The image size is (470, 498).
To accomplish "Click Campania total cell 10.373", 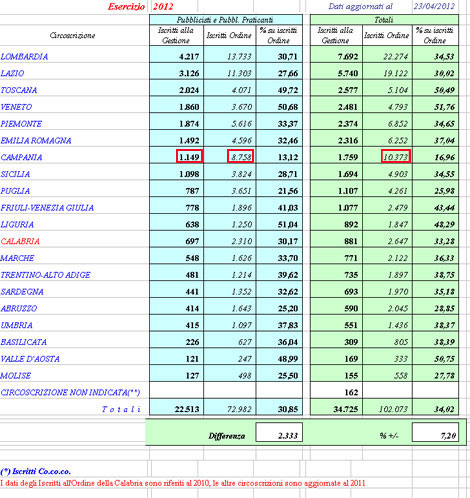I will click(x=396, y=156).
